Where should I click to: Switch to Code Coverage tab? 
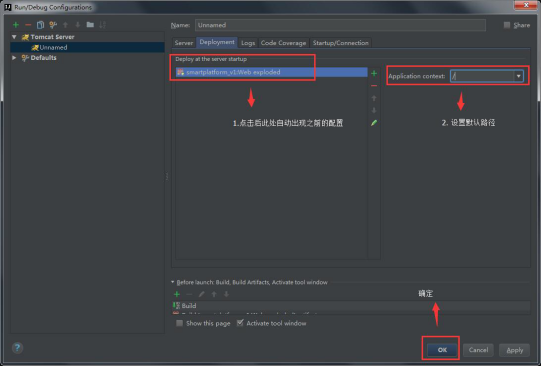[283, 43]
